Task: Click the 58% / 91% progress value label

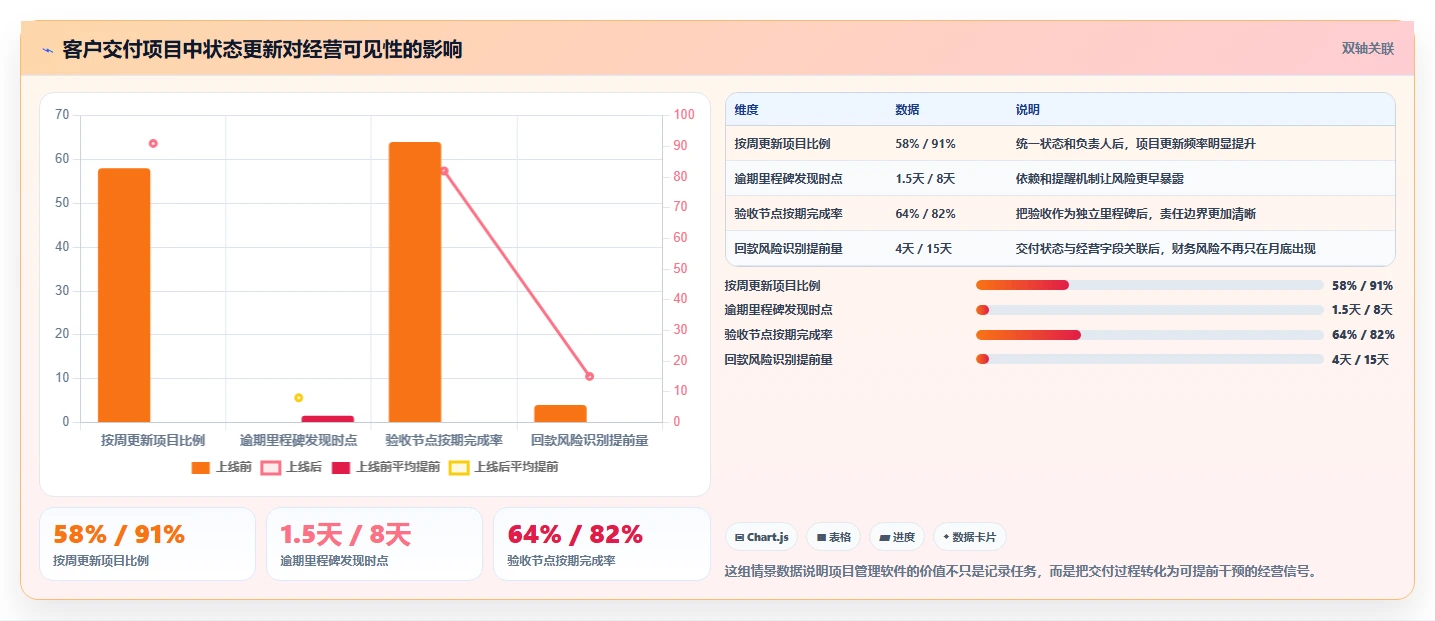Action: [1362, 285]
